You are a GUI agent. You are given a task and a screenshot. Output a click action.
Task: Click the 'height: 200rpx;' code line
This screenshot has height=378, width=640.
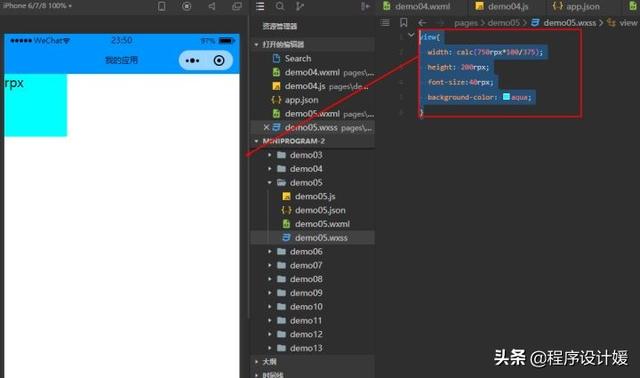tap(458, 67)
